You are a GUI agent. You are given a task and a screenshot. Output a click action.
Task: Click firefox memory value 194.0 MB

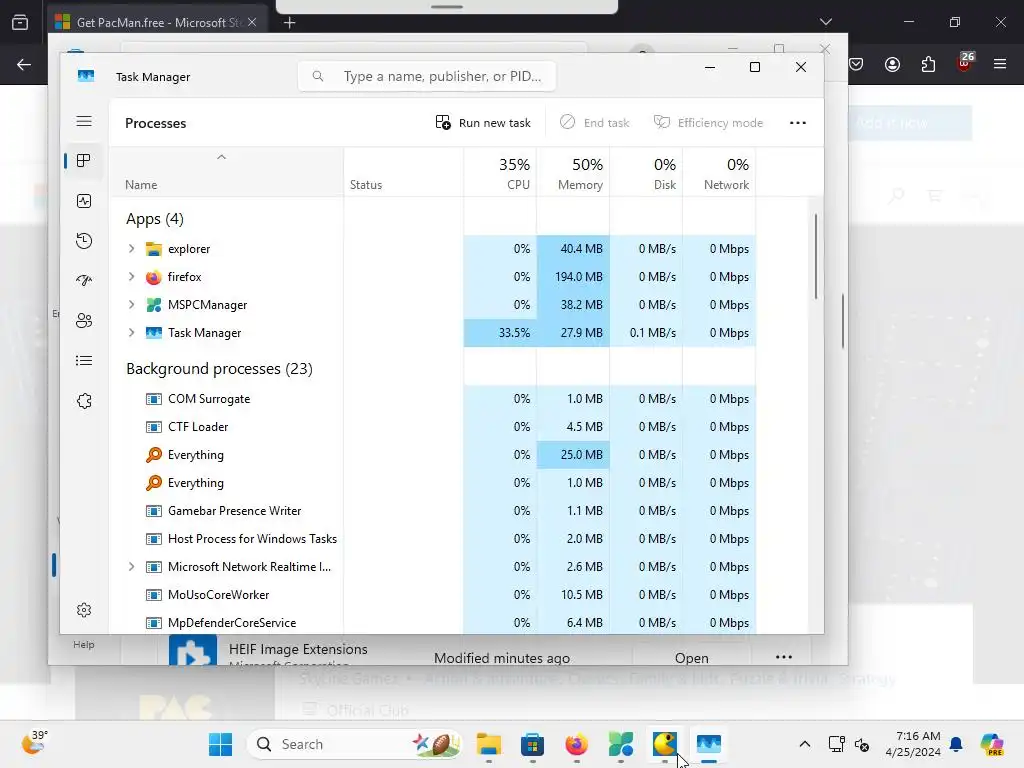coord(579,277)
